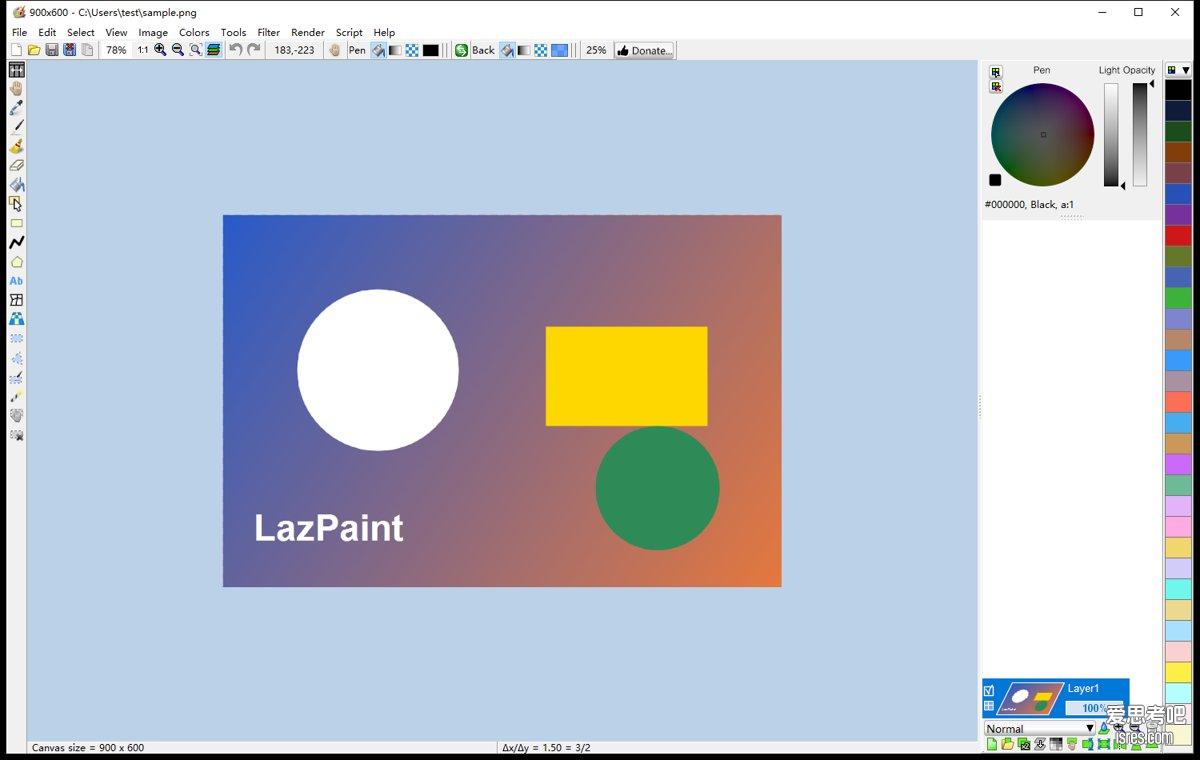Set pen fill to texture
1200x760 pixels.
point(412,50)
